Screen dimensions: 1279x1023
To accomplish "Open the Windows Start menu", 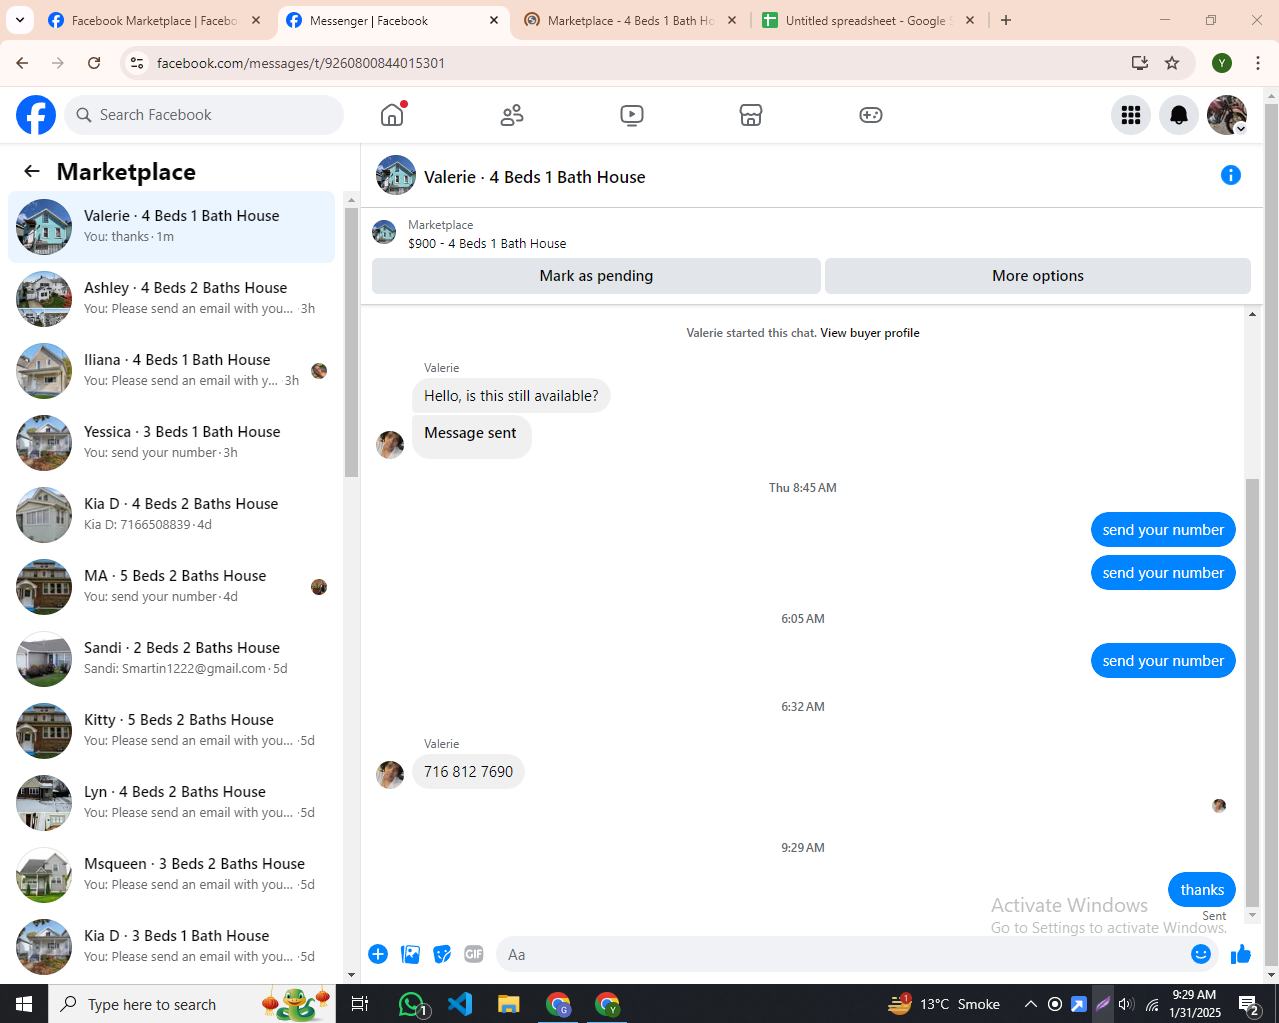I will tap(24, 1004).
